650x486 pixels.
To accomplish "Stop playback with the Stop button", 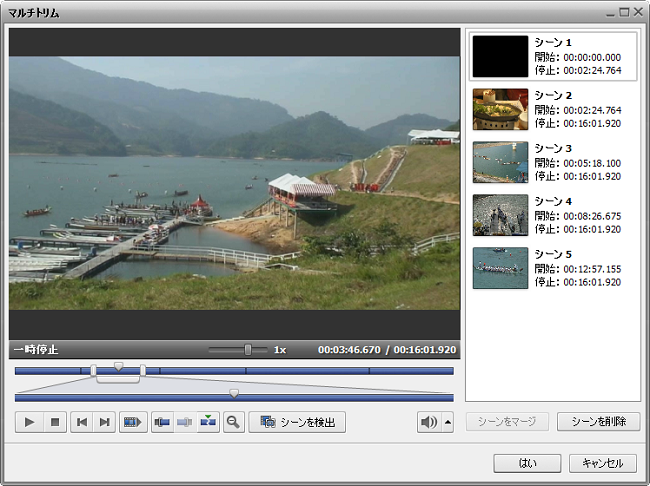I will coord(54,422).
